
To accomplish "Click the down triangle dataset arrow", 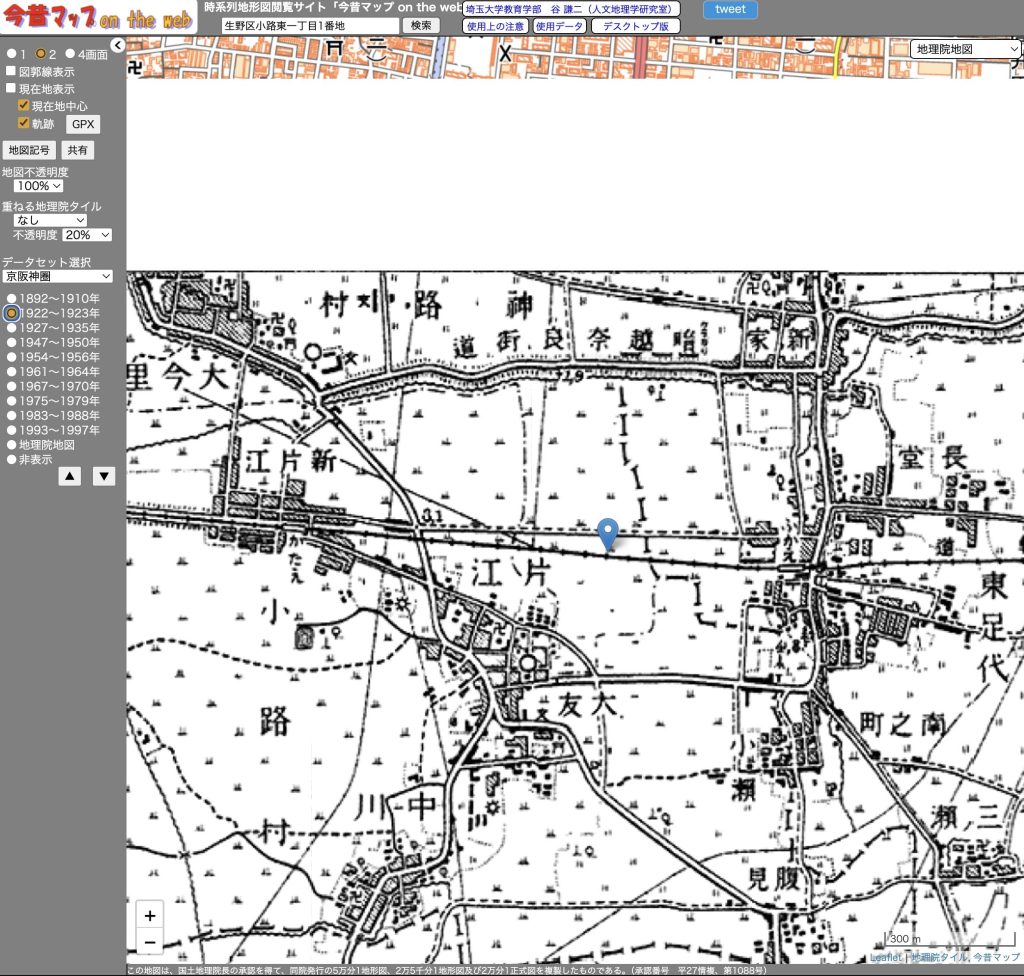I will [x=104, y=476].
